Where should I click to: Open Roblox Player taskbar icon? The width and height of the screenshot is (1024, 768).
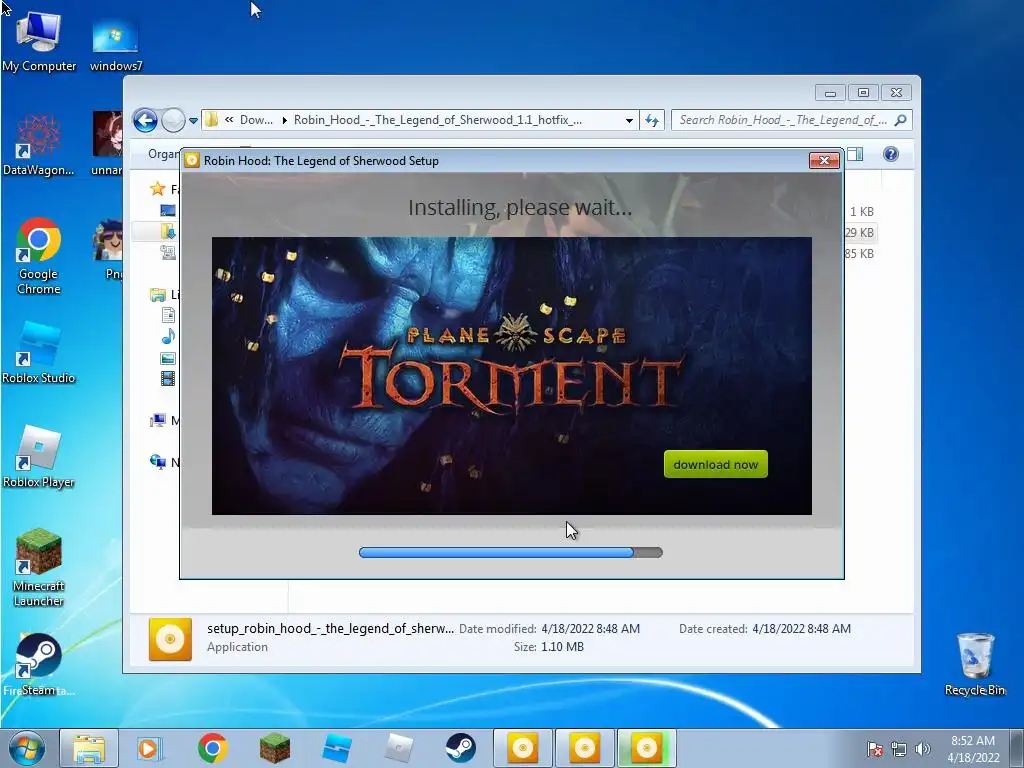click(399, 748)
